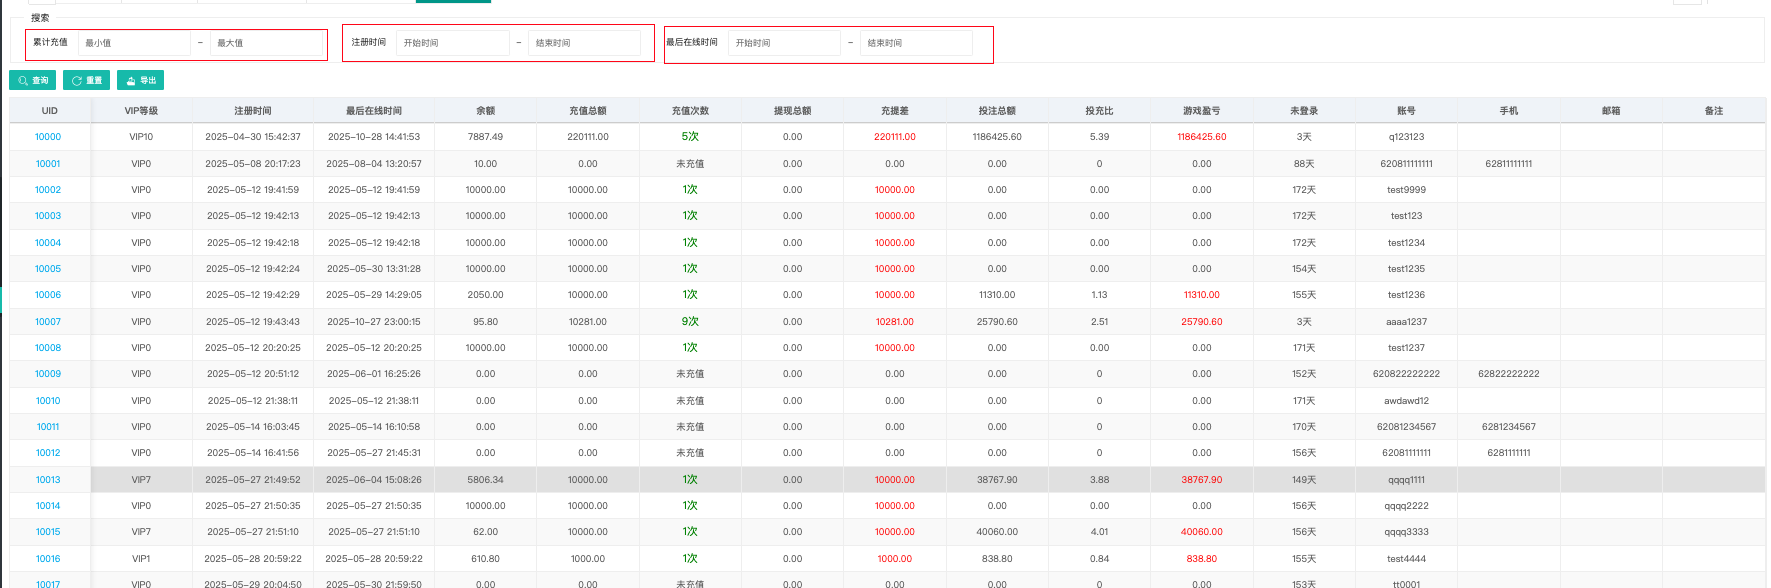This screenshot has width=1771, height=588.
Task: Open user UID 10007
Action: coord(48,322)
